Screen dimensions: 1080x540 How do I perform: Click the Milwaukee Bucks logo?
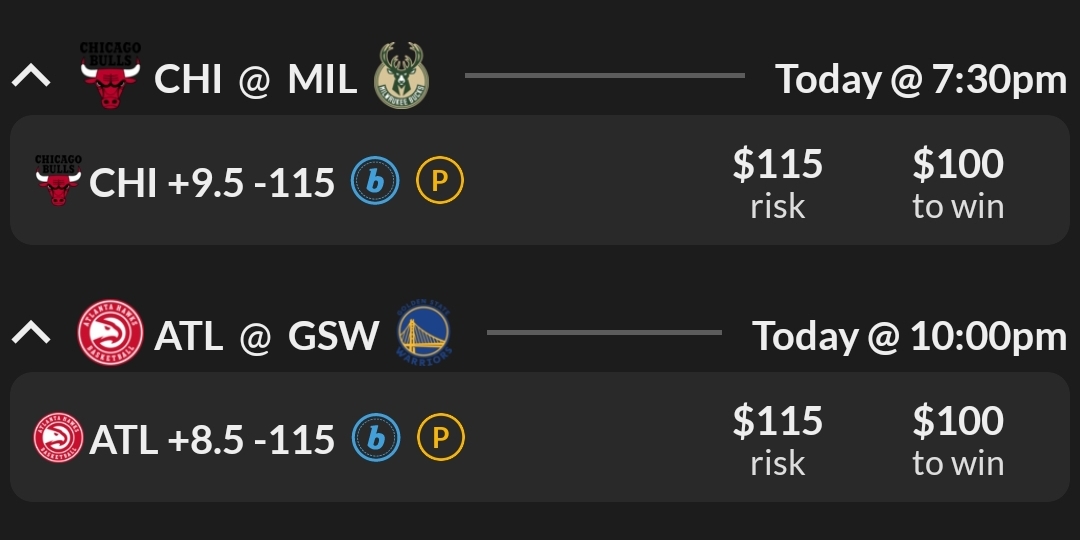[401, 75]
